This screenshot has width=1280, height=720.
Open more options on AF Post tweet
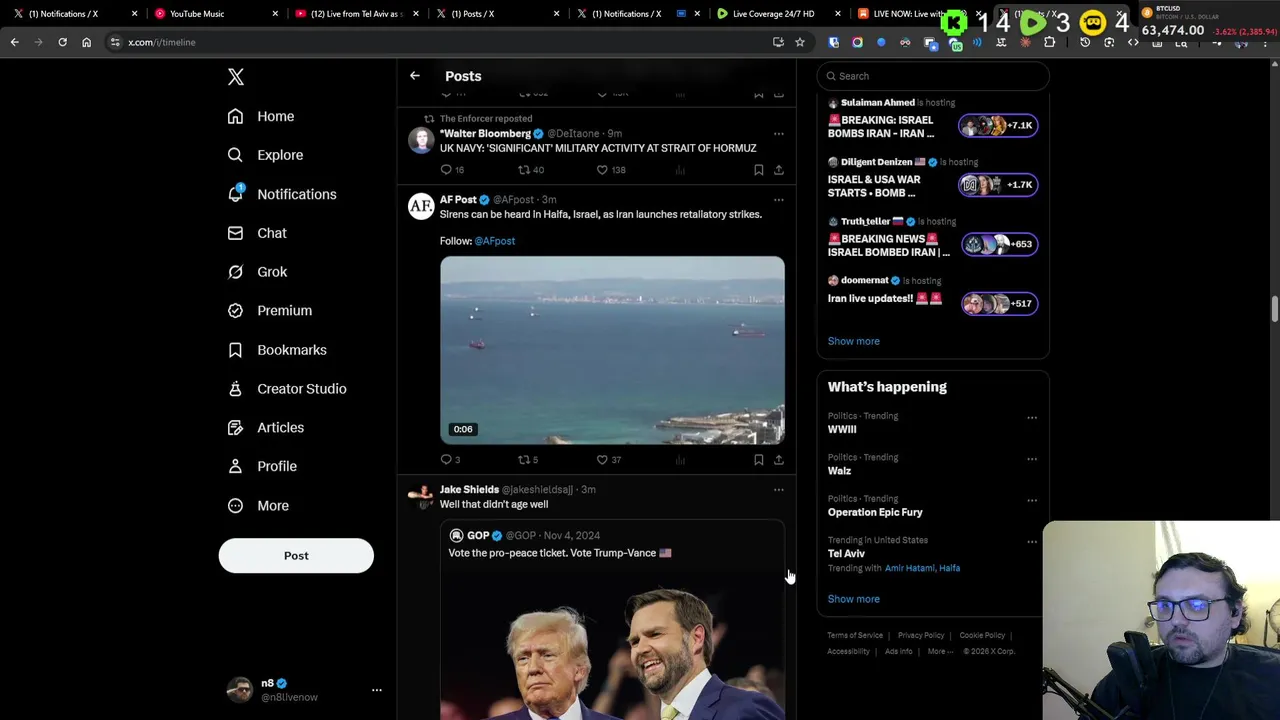point(778,199)
